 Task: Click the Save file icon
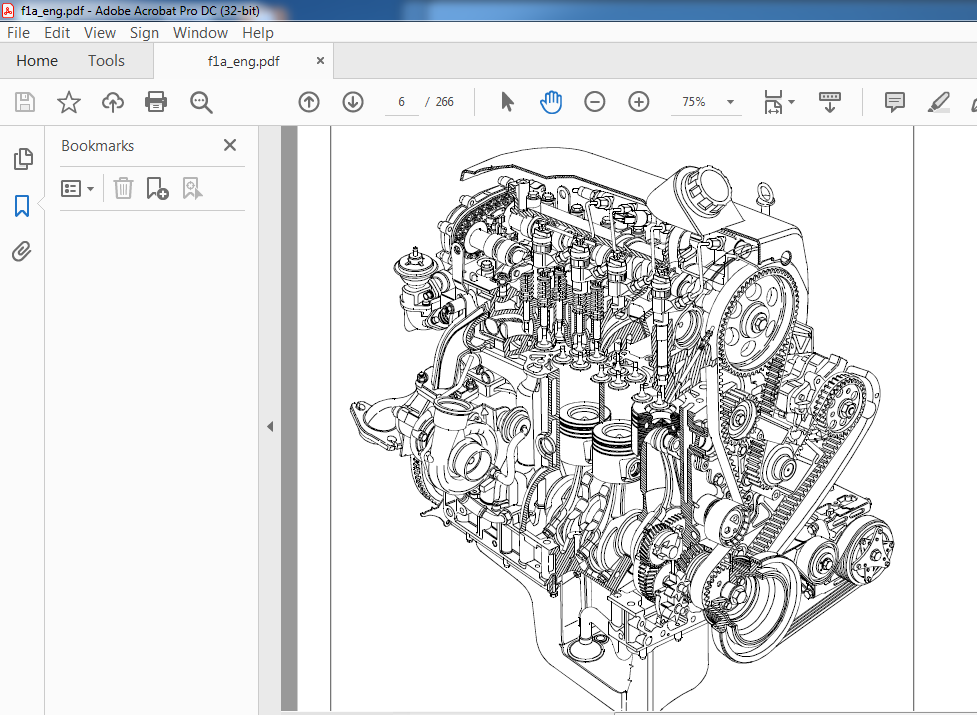point(25,102)
